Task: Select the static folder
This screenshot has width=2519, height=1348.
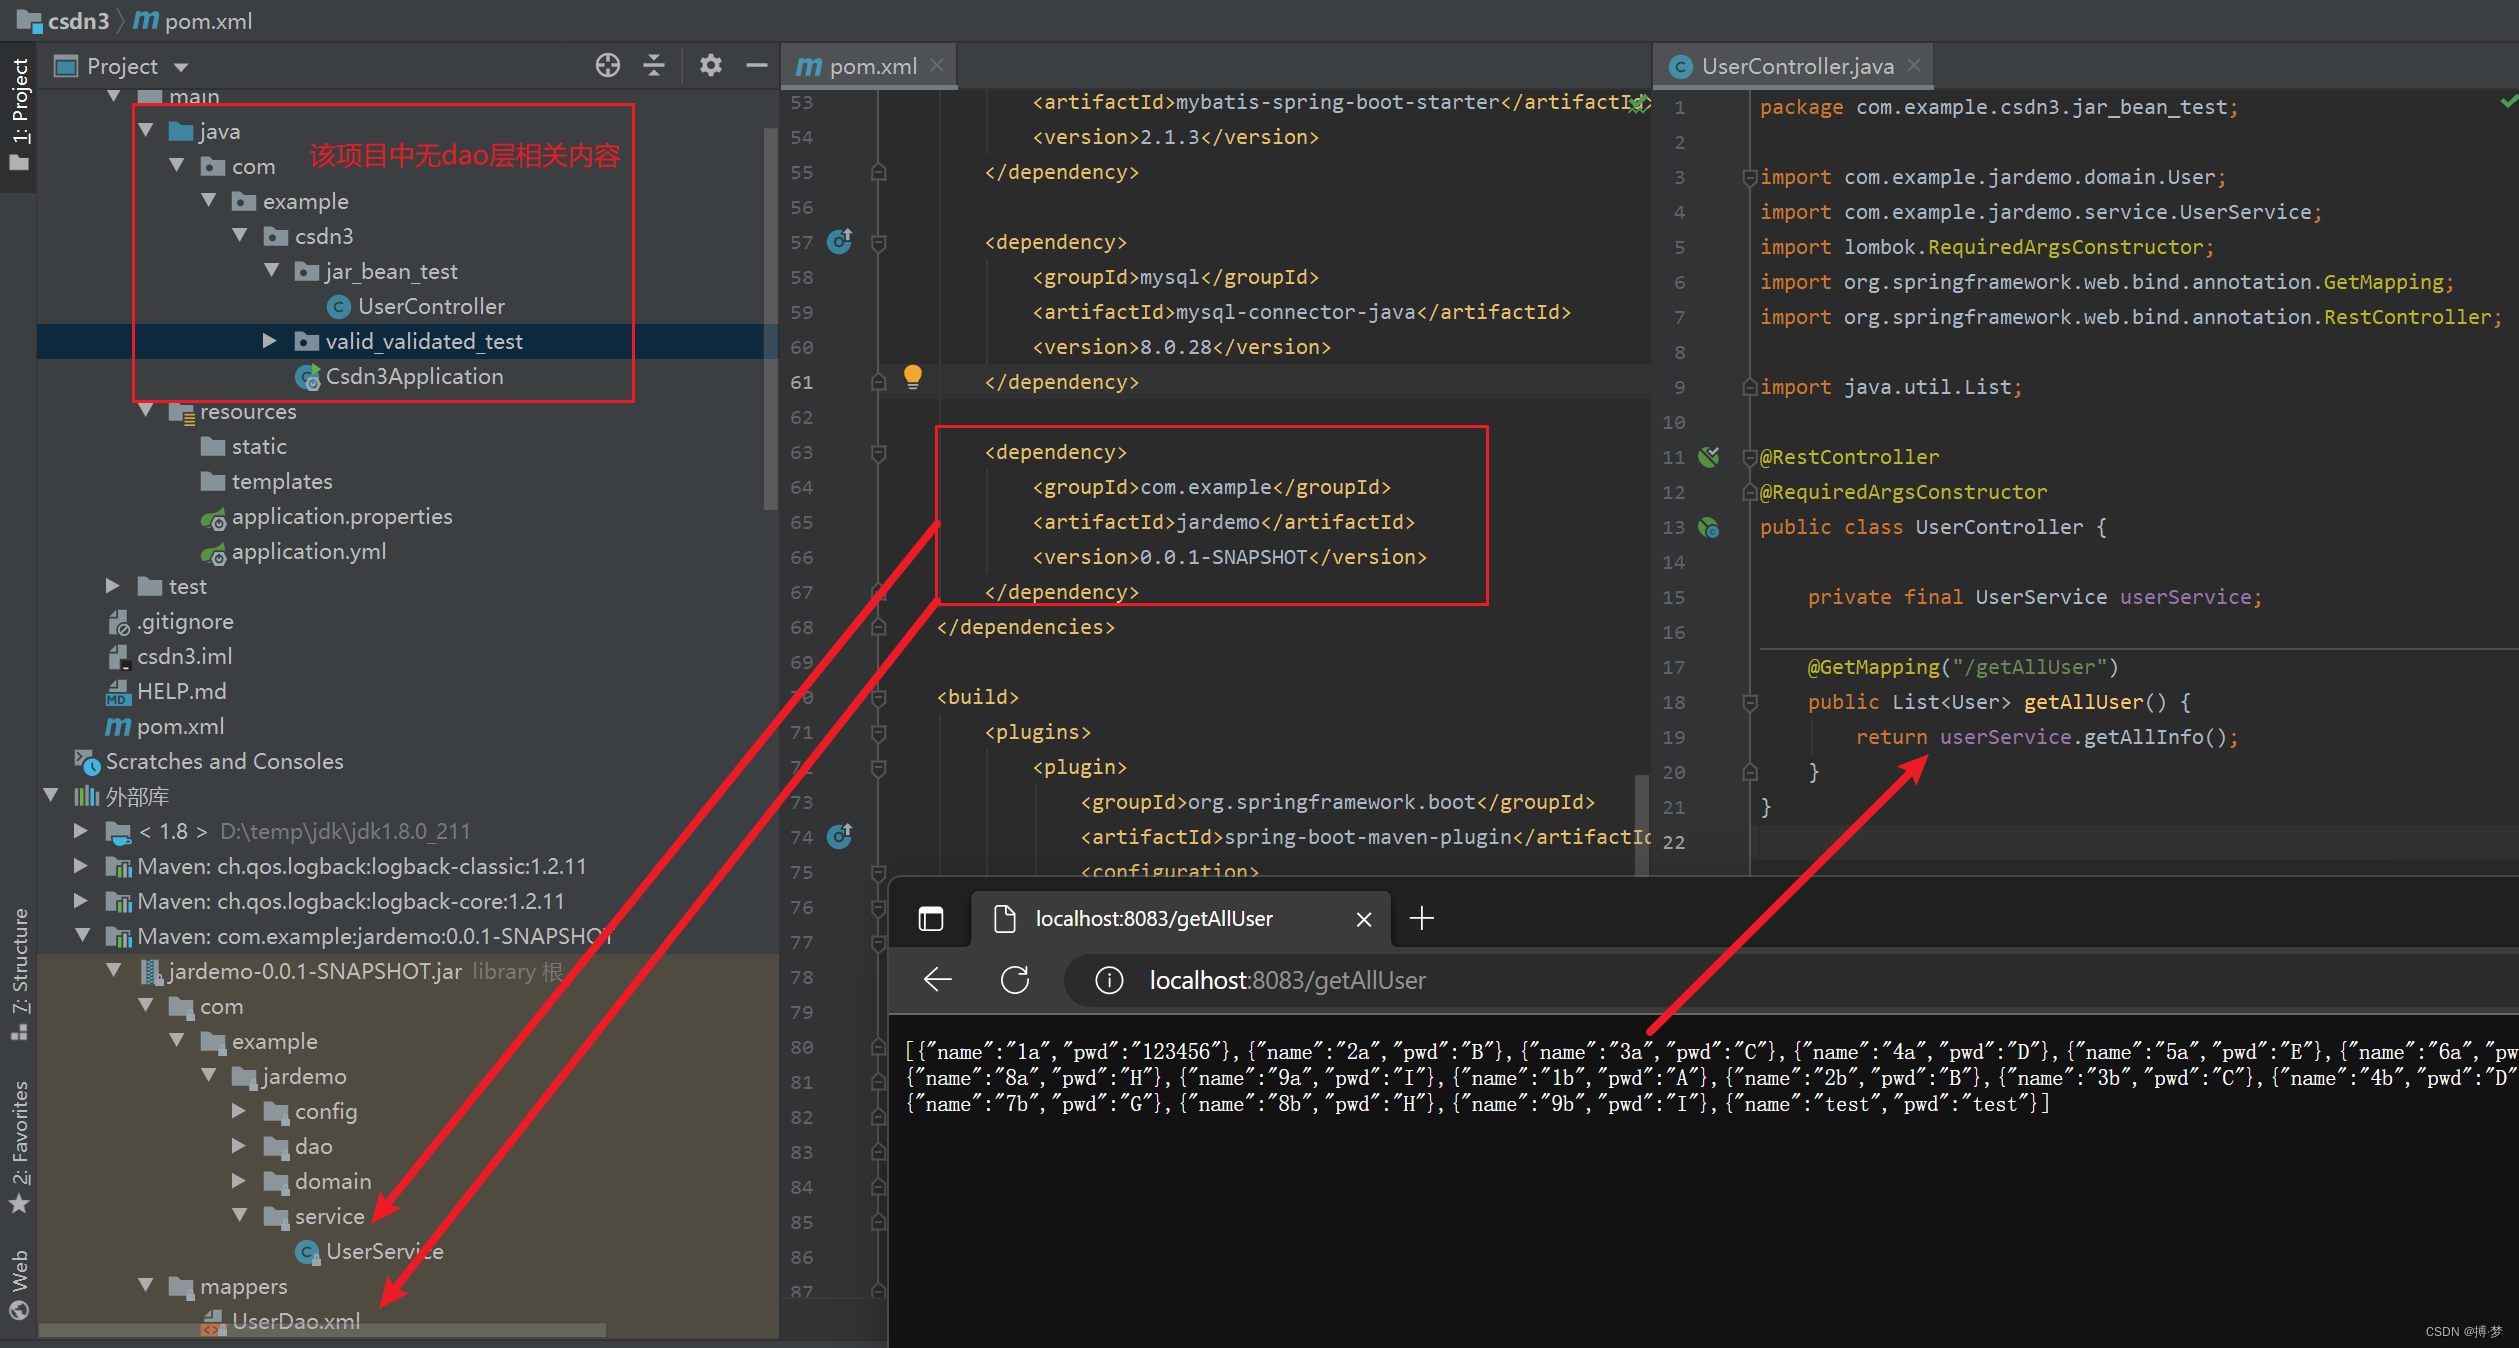Action: [244, 446]
